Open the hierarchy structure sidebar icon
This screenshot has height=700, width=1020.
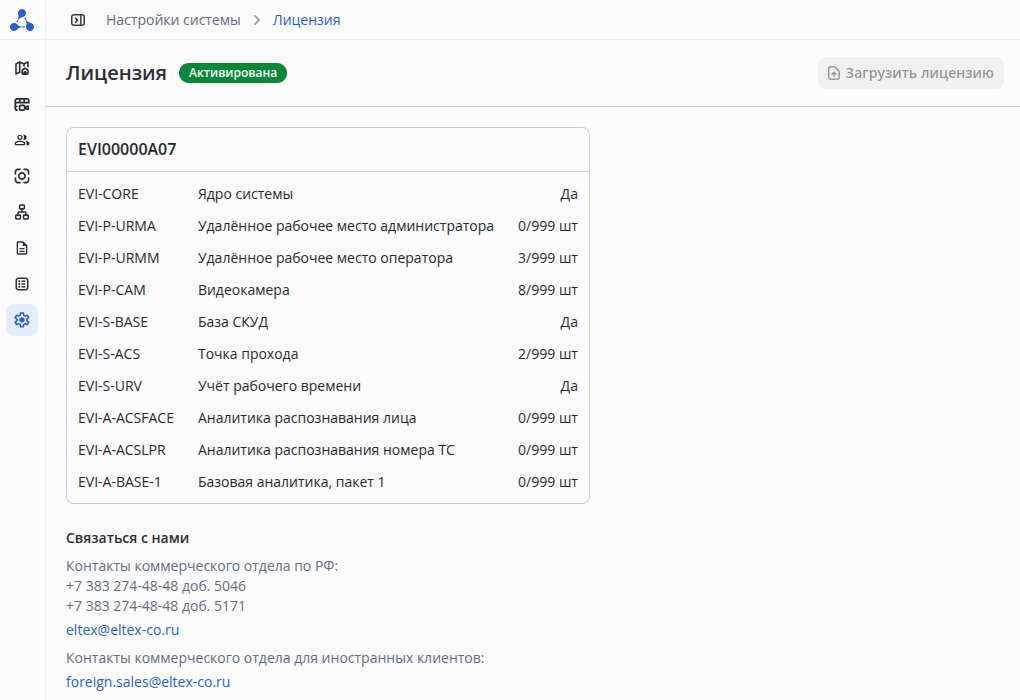click(22, 212)
